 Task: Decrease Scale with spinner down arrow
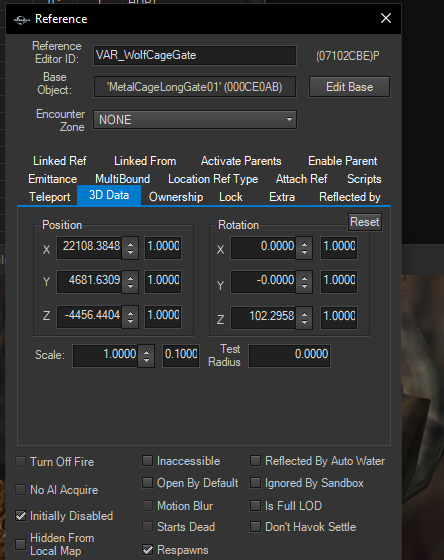pyautogui.click(x=146, y=361)
